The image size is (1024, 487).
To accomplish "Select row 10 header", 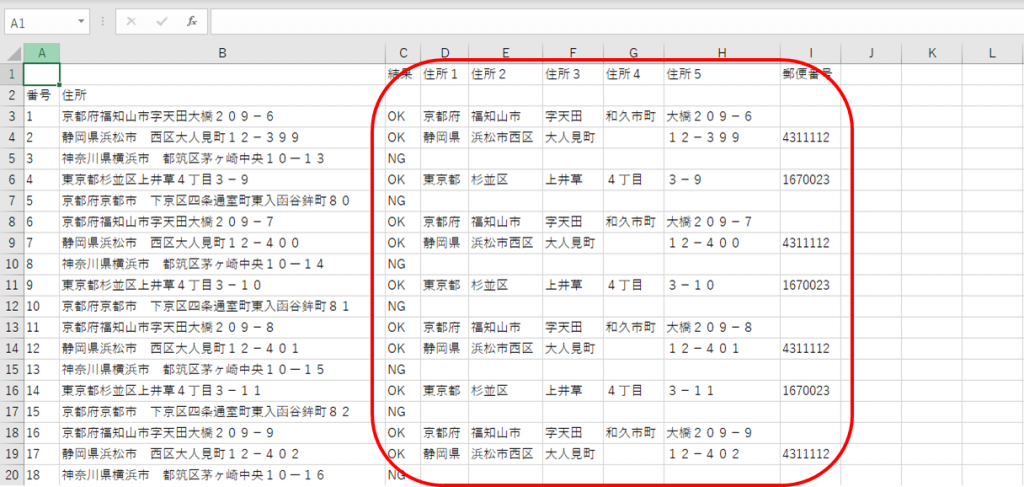I will click(x=12, y=264).
